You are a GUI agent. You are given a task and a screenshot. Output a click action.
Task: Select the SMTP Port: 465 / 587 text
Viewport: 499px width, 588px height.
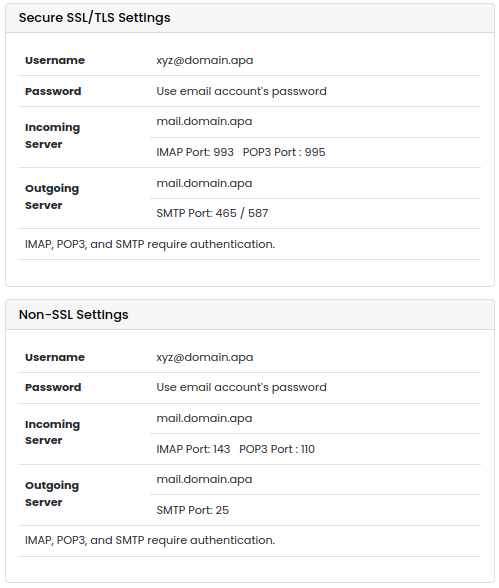(x=212, y=213)
